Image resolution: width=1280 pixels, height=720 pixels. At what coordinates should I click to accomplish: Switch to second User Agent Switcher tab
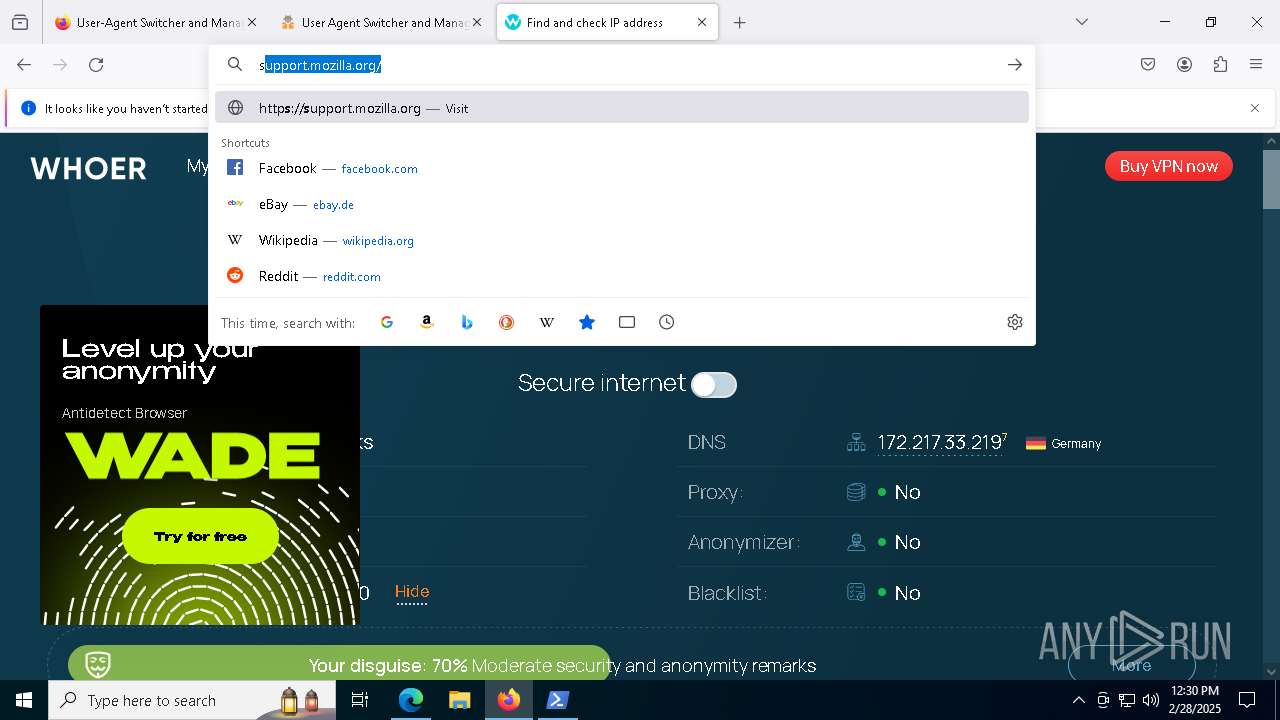(380, 22)
